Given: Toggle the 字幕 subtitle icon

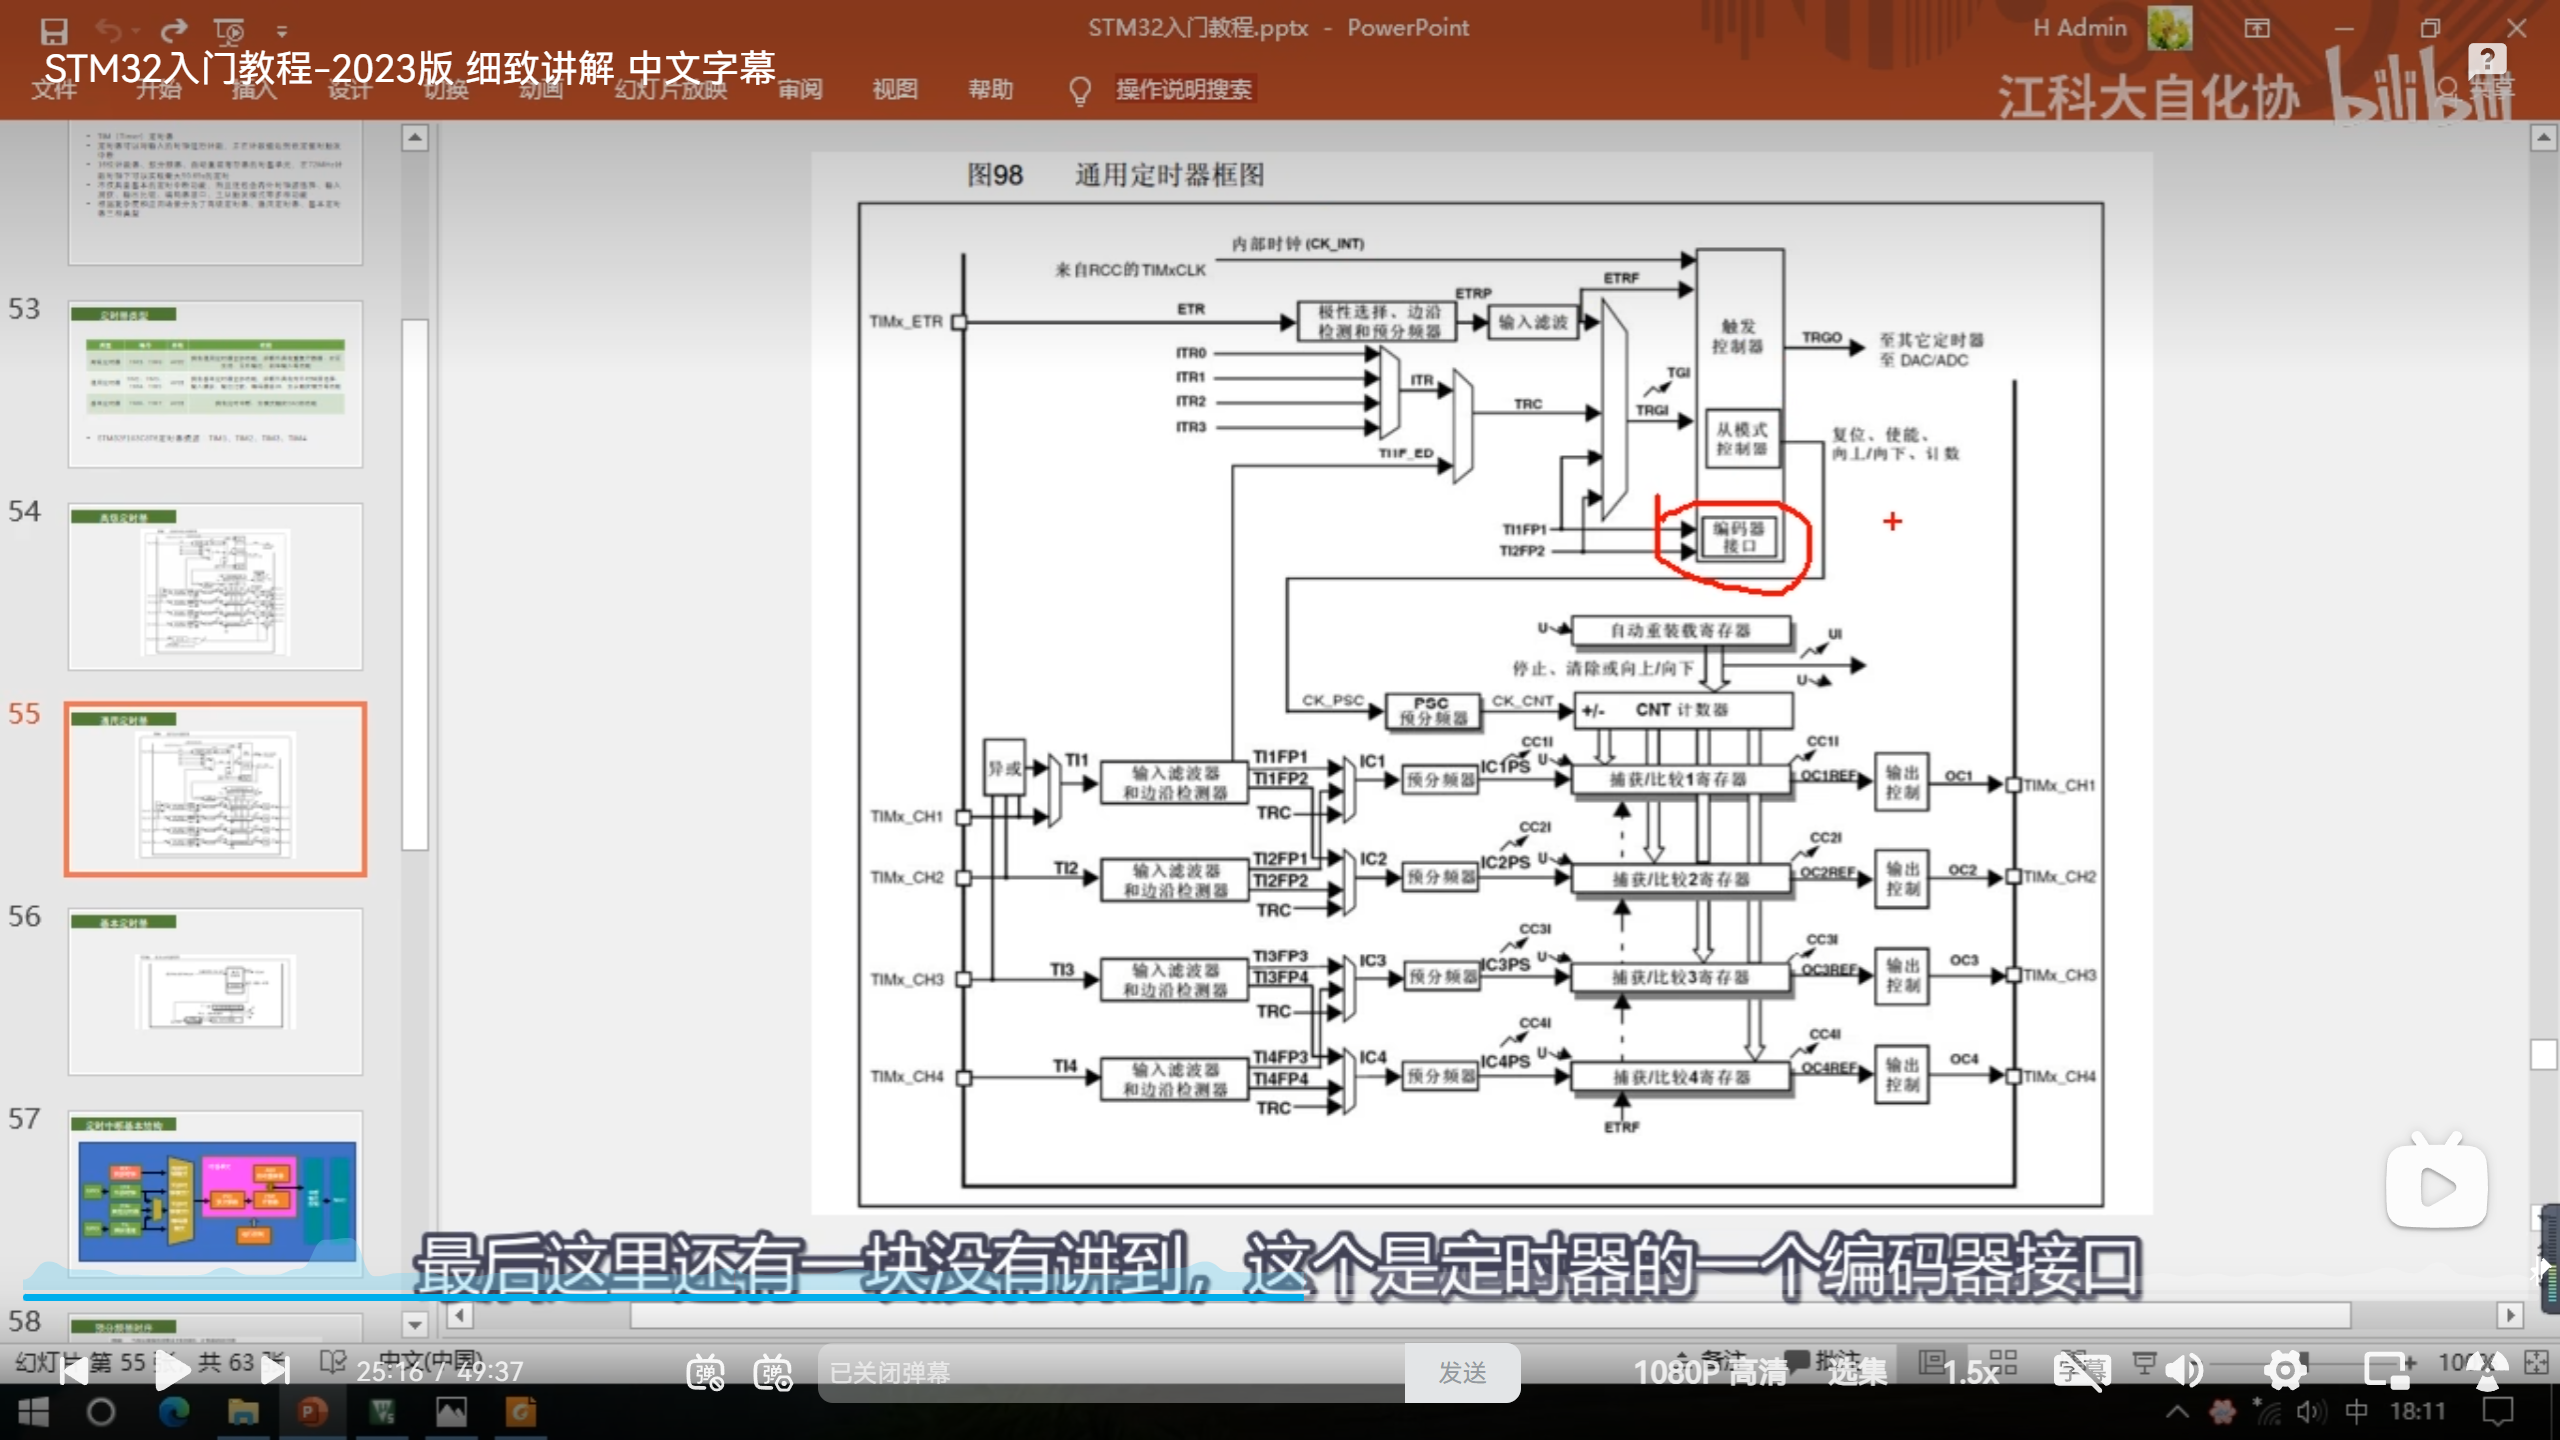Looking at the screenshot, I should (2082, 1371).
